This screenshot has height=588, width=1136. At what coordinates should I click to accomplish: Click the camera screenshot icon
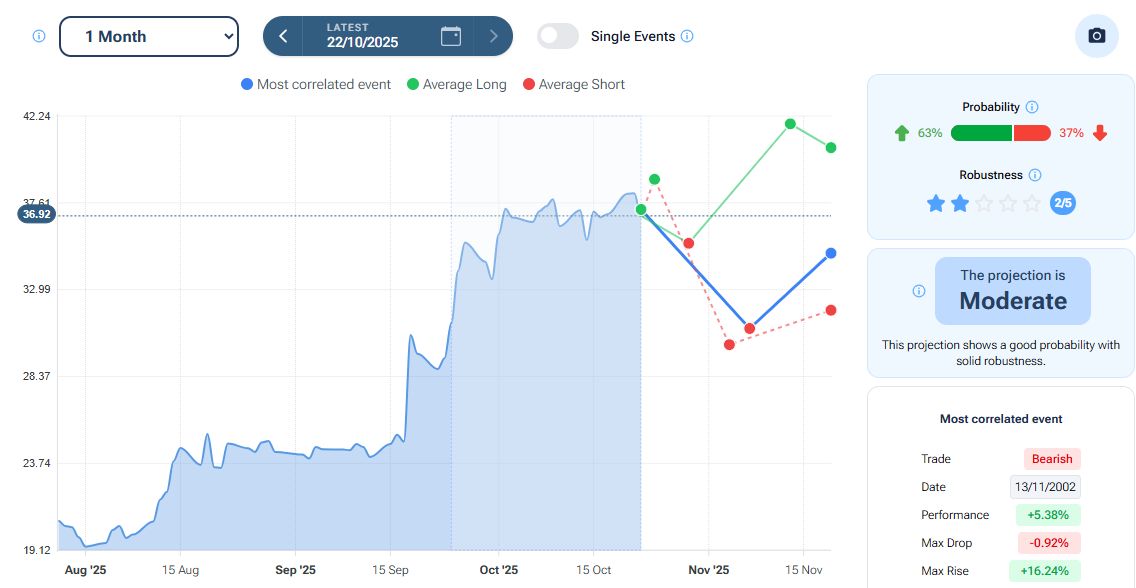[x=1096, y=36]
